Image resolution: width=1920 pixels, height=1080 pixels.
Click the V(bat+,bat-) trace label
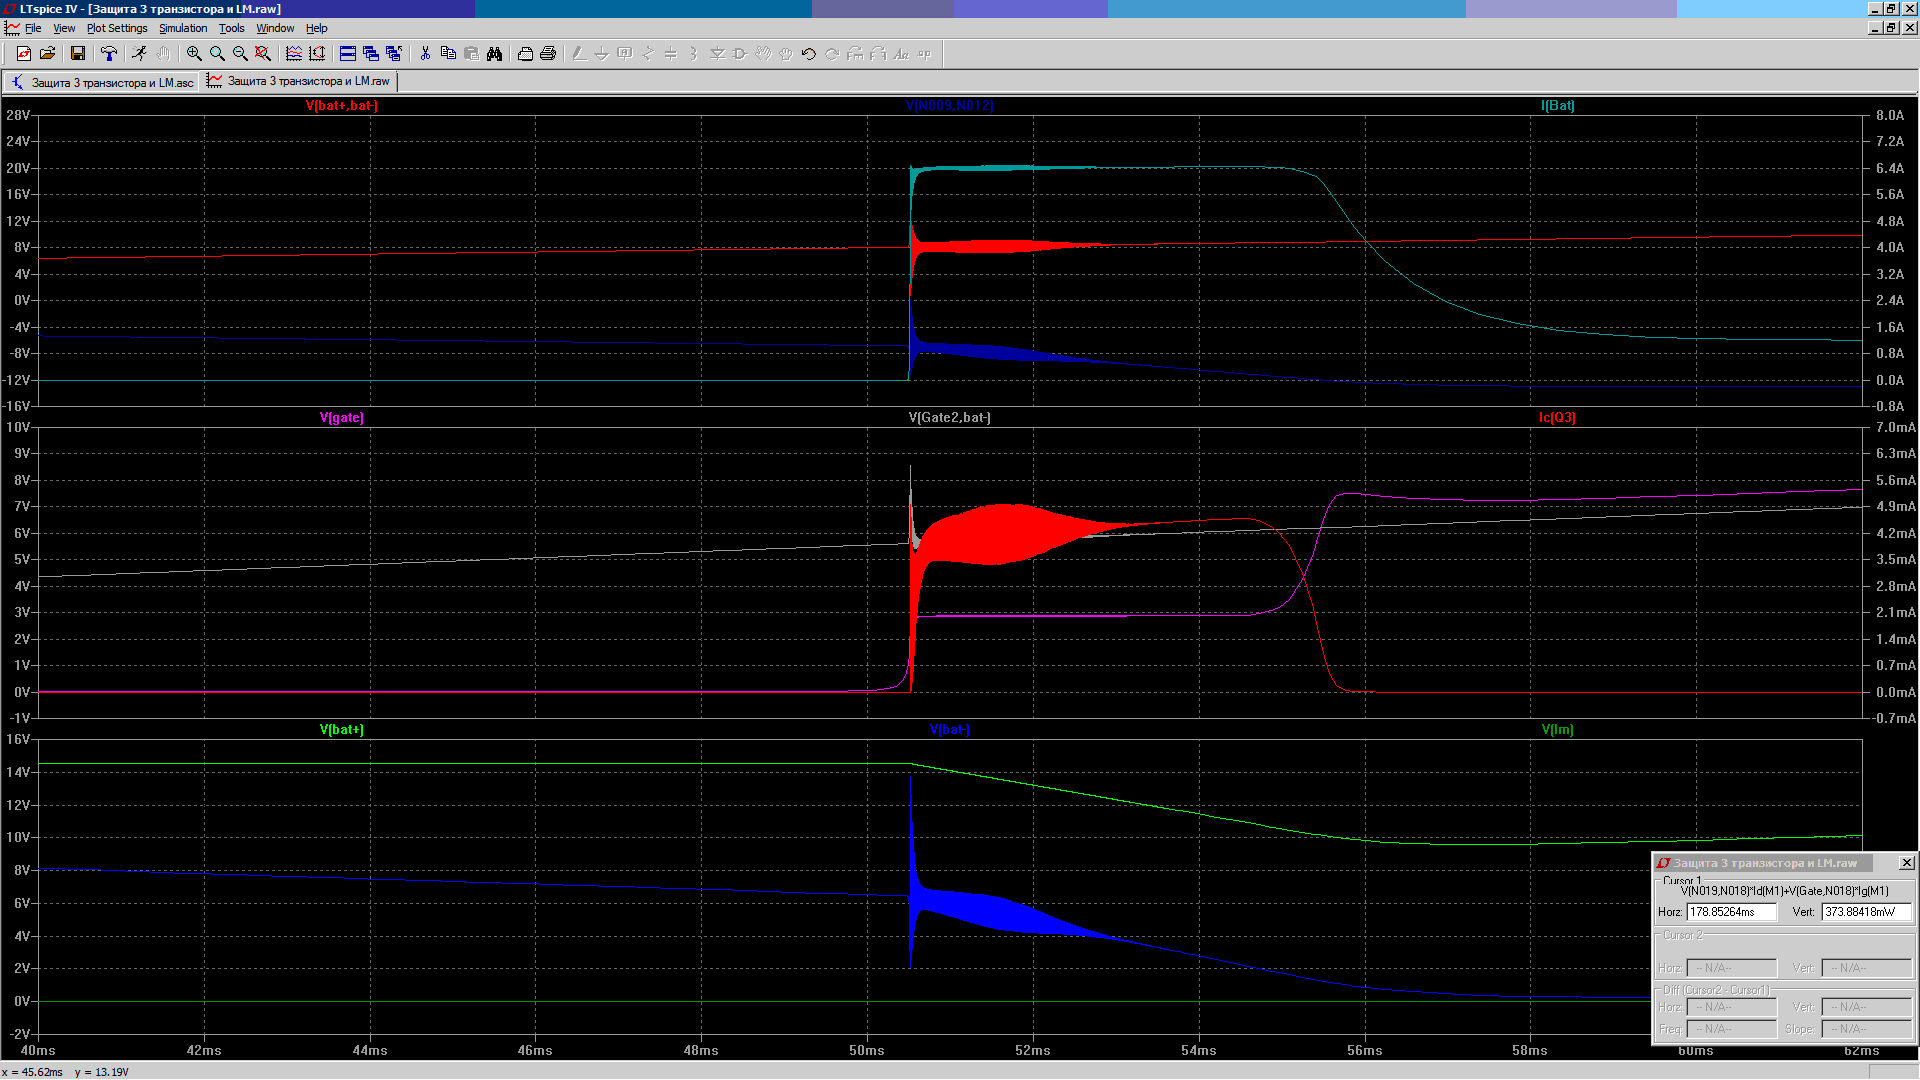coord(342,105)
